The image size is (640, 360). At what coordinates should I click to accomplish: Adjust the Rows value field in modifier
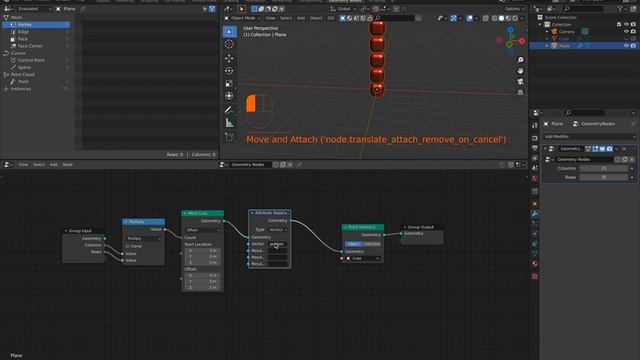604,177
